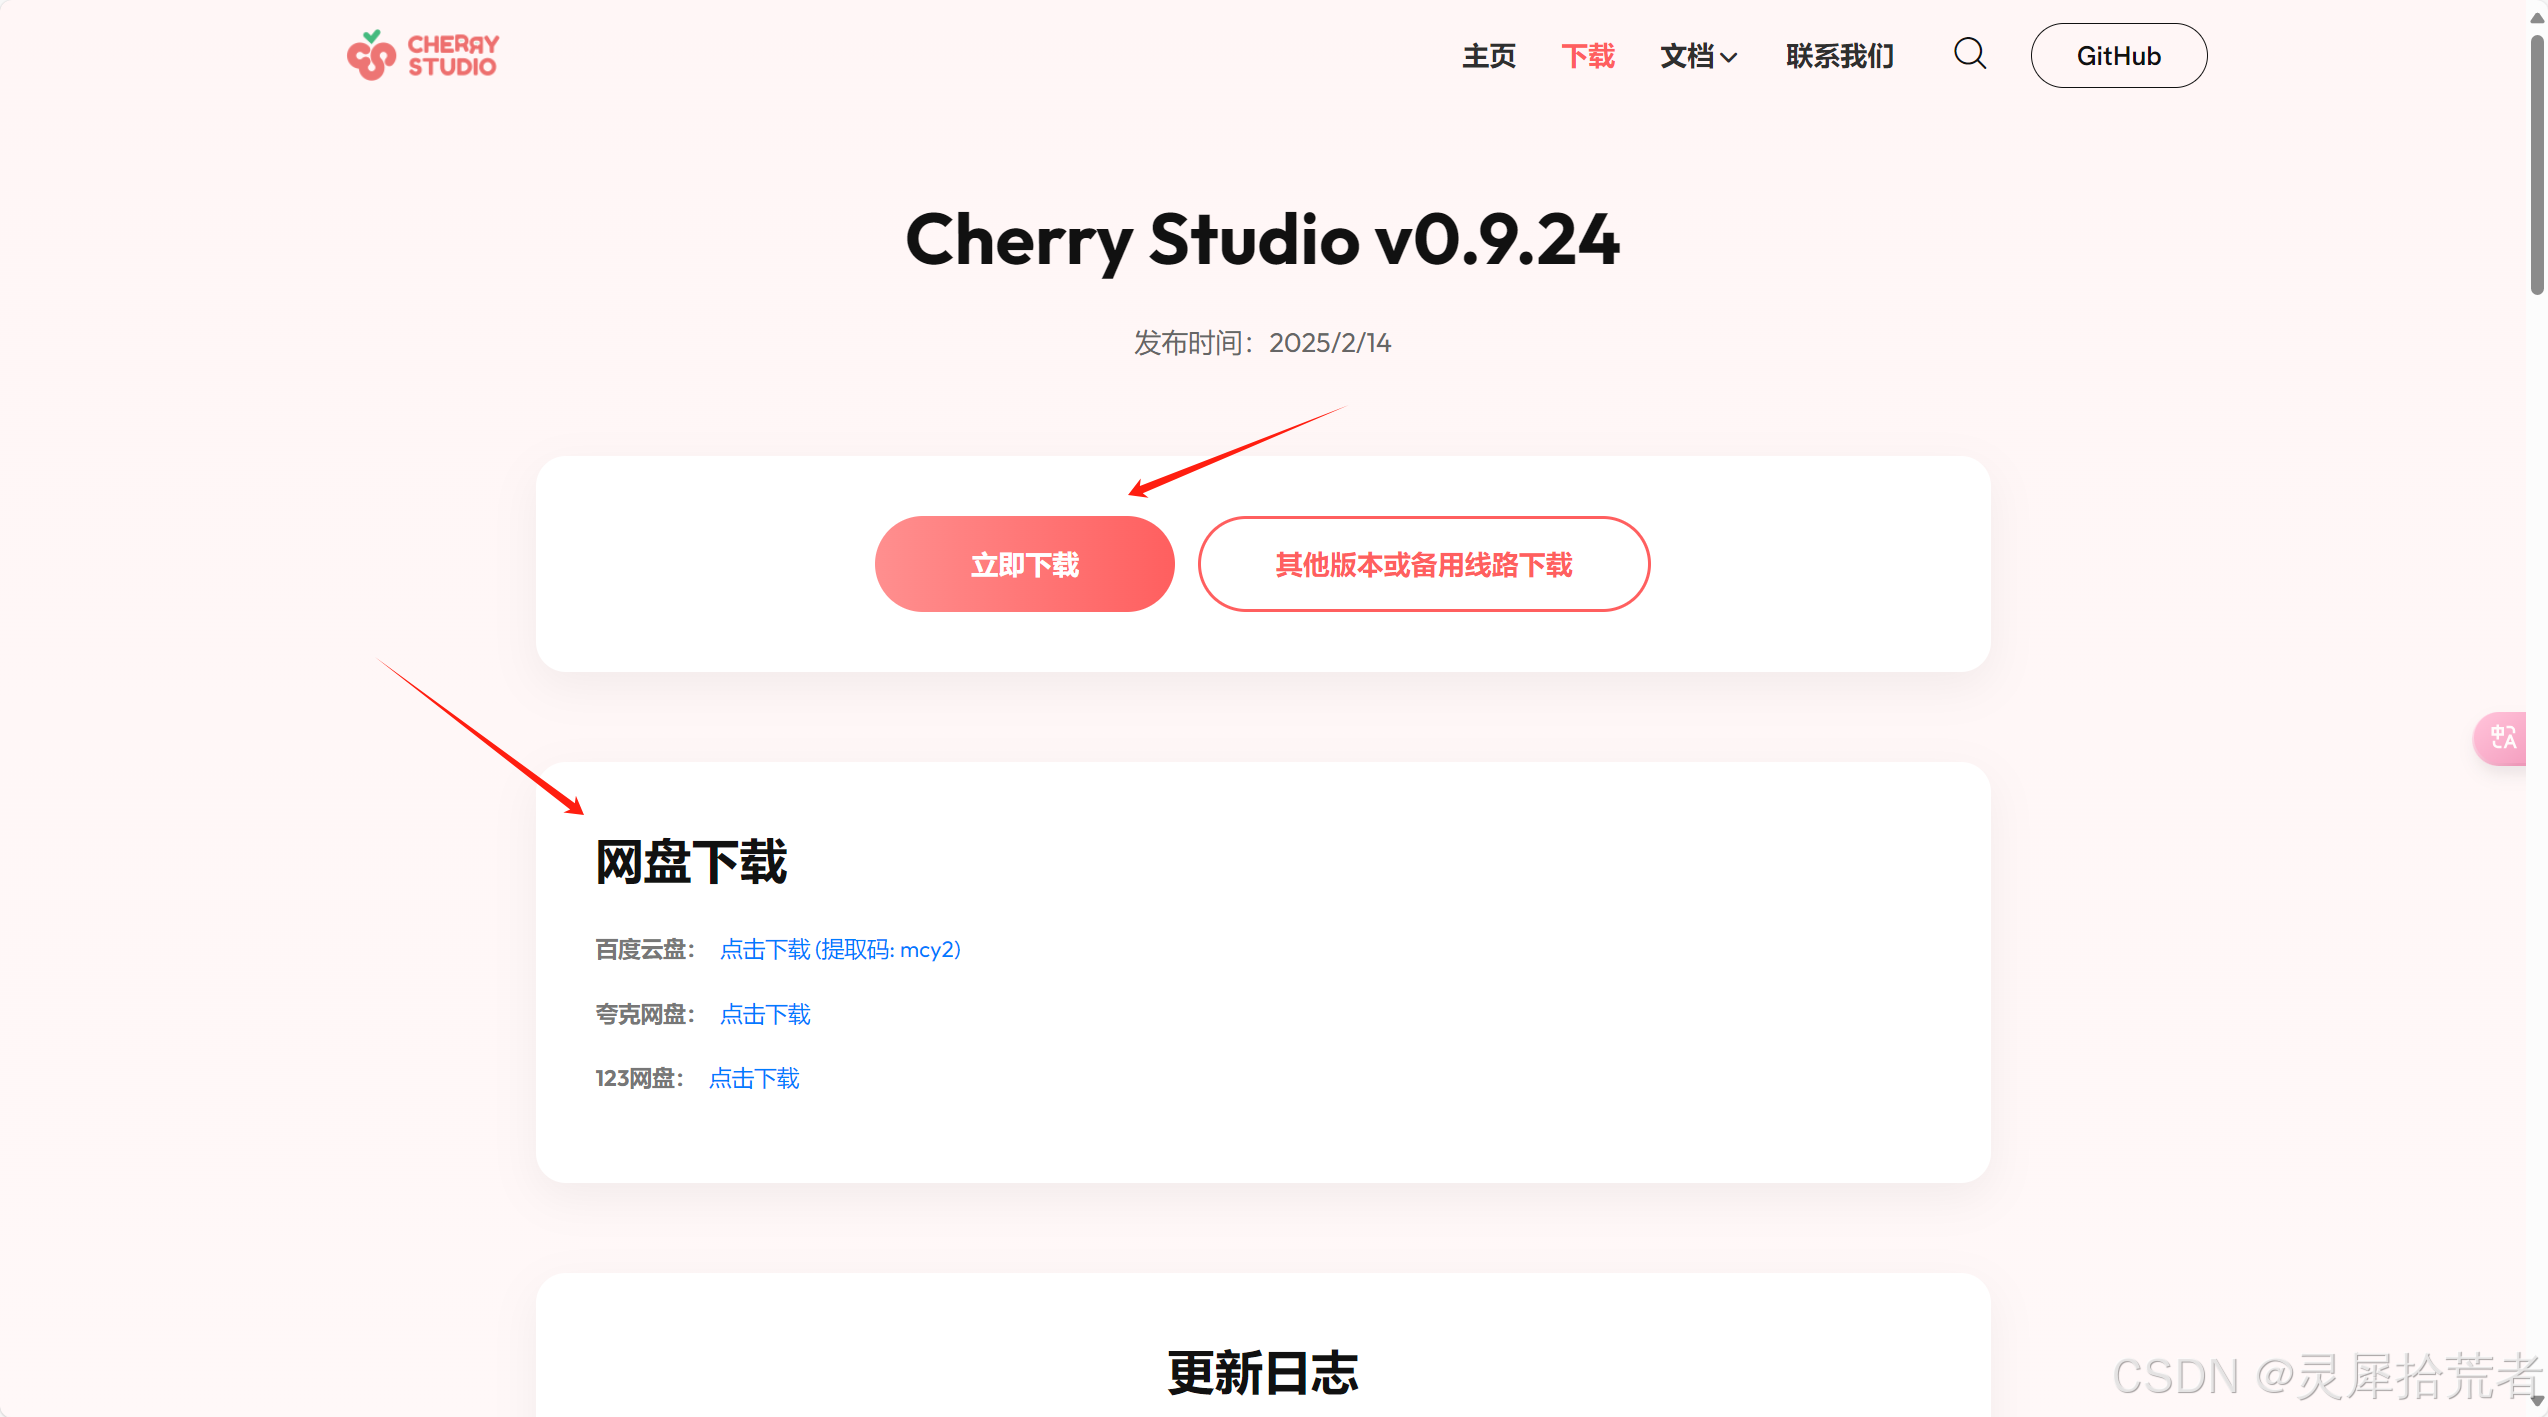Click the CHERRY STUDIO logo text
Viewport: 2548px width, 1417px height.
(x=453, y=56)
